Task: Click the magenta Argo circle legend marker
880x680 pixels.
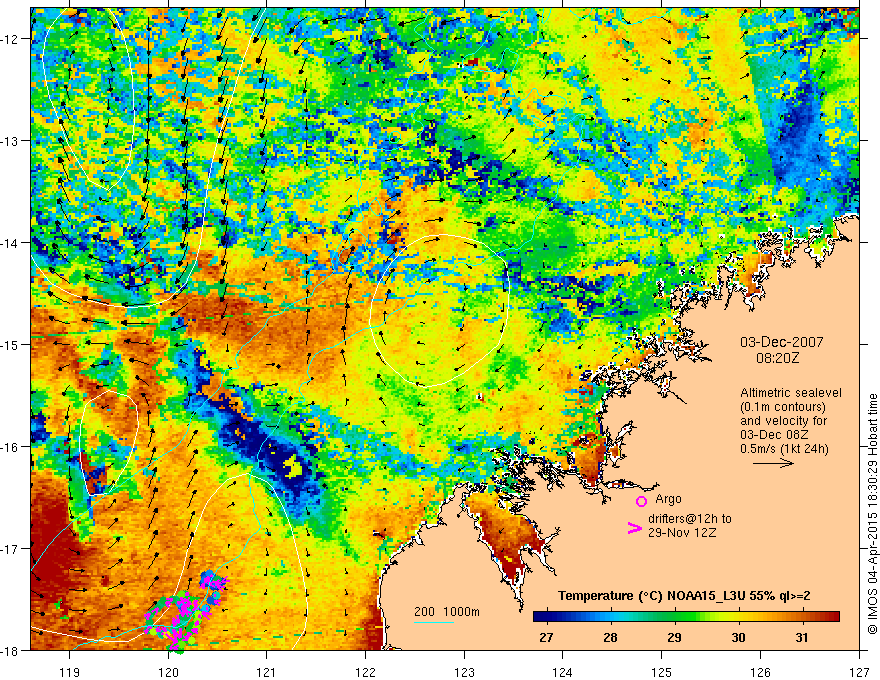Action: pos(641,501)
